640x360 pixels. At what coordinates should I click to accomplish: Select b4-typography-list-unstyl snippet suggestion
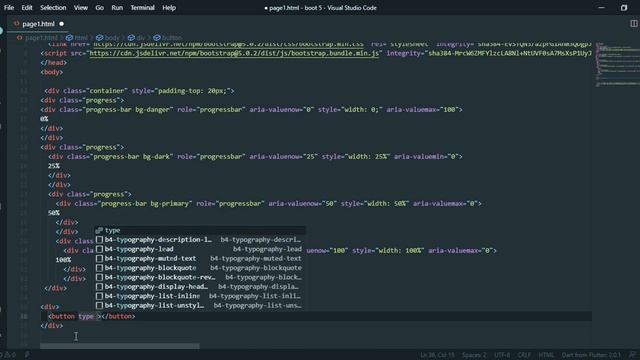[x=200, y=305]
